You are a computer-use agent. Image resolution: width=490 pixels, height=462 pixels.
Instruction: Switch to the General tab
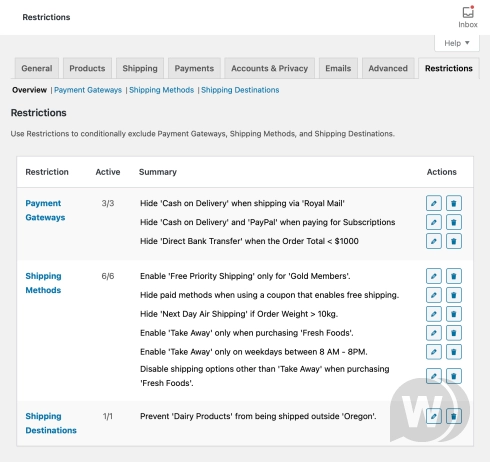(37, 68)
